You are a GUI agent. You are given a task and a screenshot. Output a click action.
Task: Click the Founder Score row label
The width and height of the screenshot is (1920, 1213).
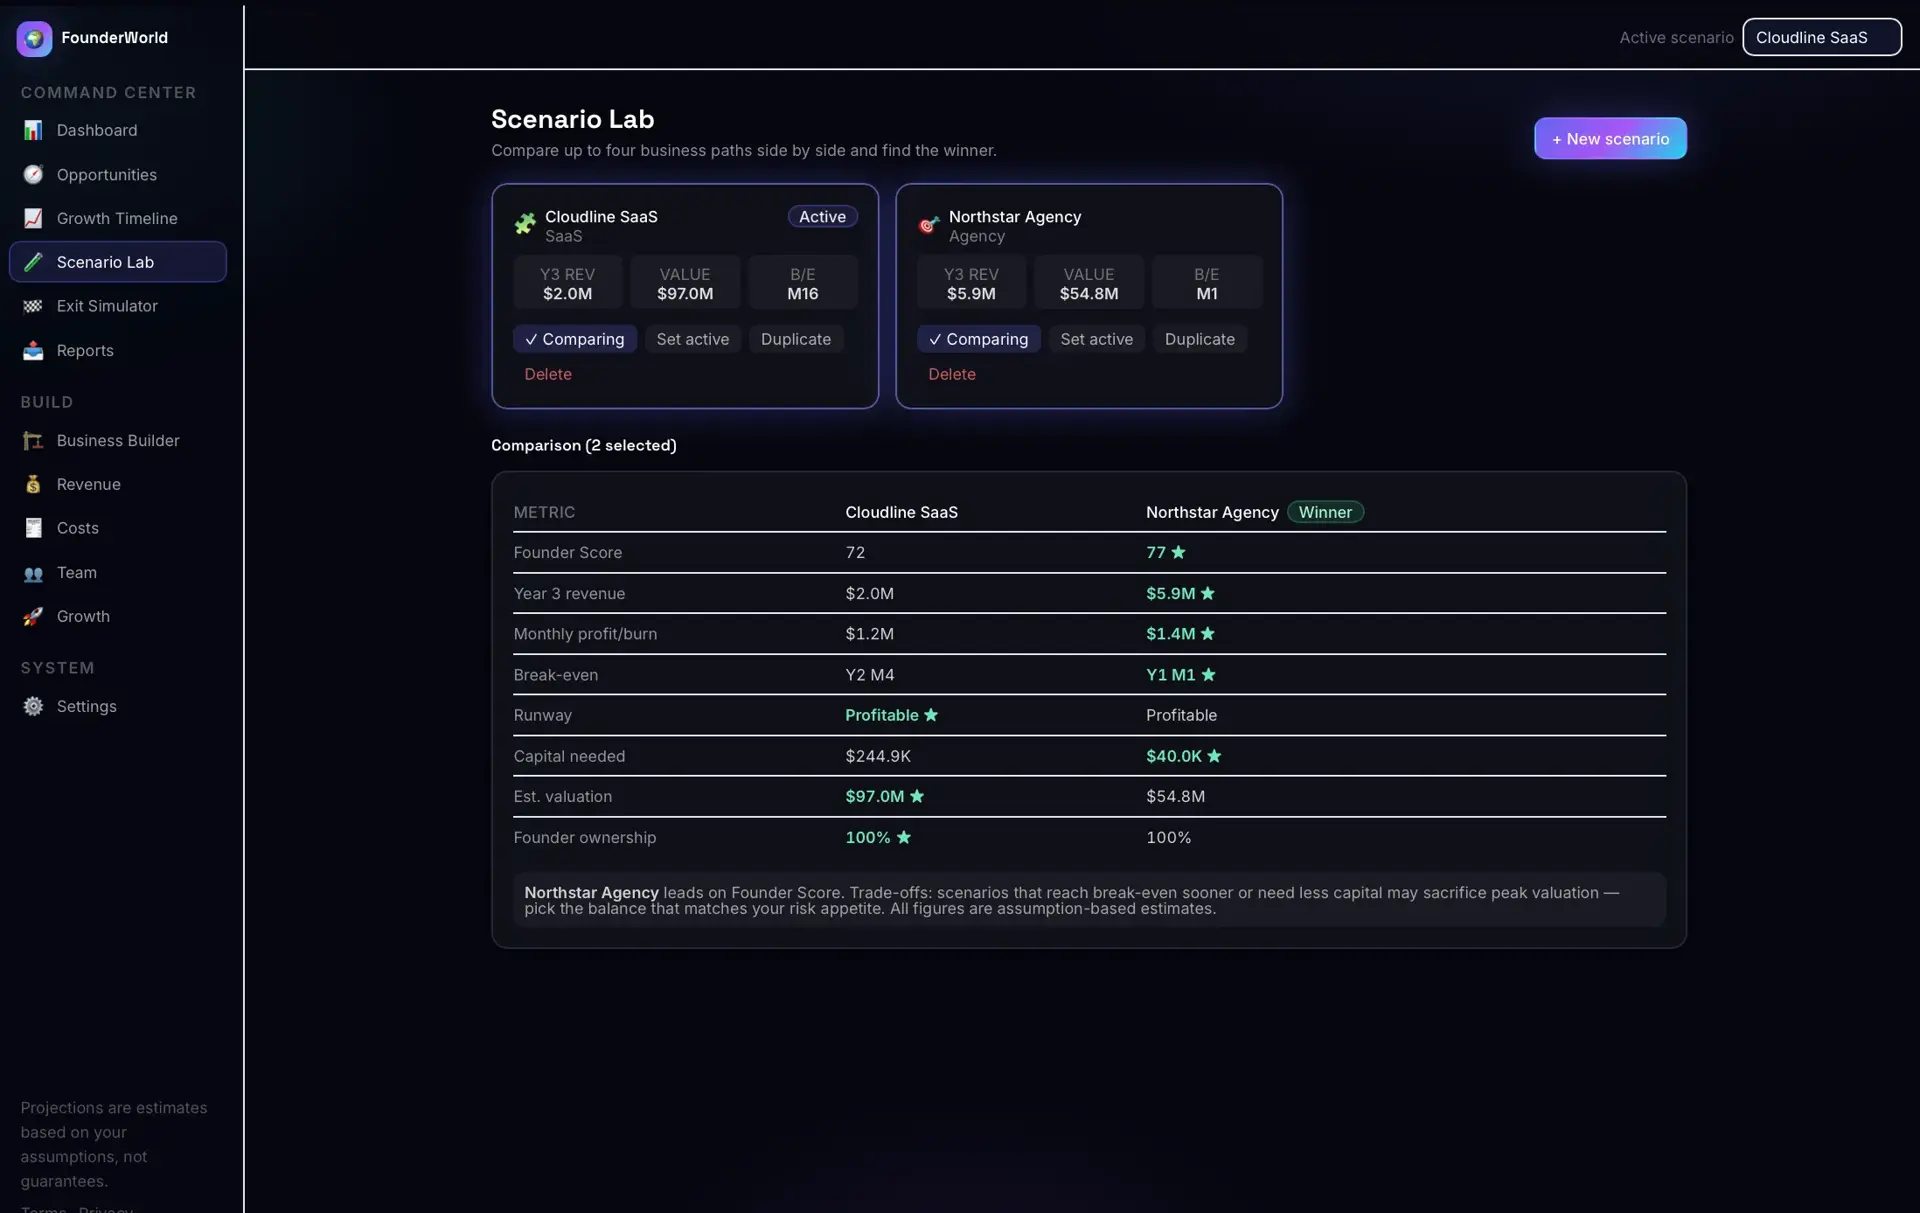point(568,552)
